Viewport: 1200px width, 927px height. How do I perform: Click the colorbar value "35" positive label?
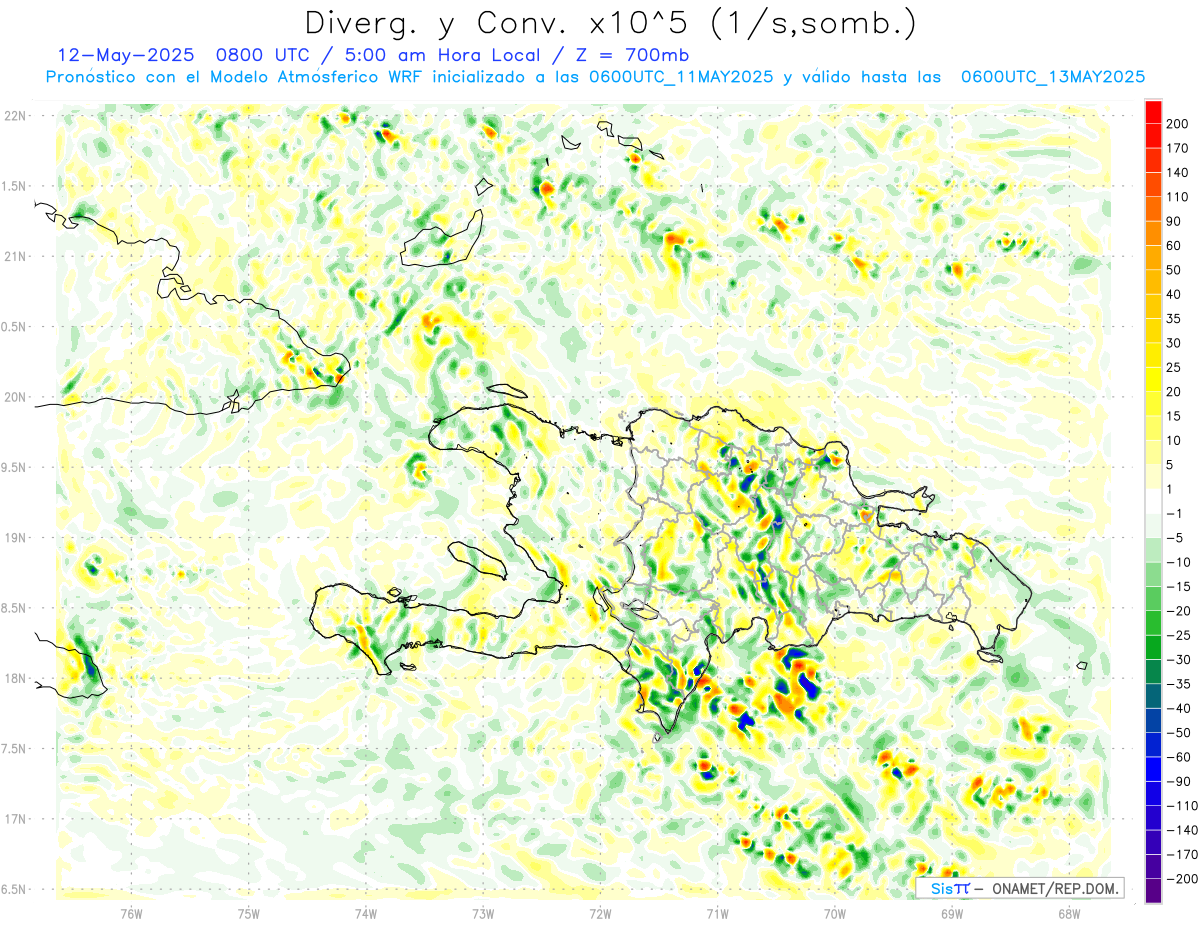click(1174, 319)
